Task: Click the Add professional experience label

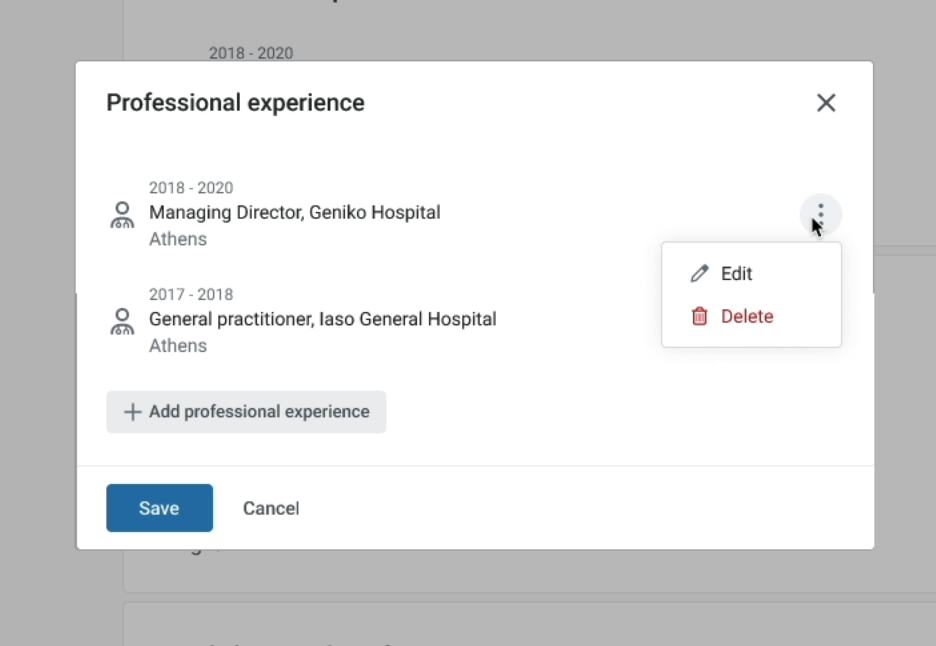Action: [259, 412]
